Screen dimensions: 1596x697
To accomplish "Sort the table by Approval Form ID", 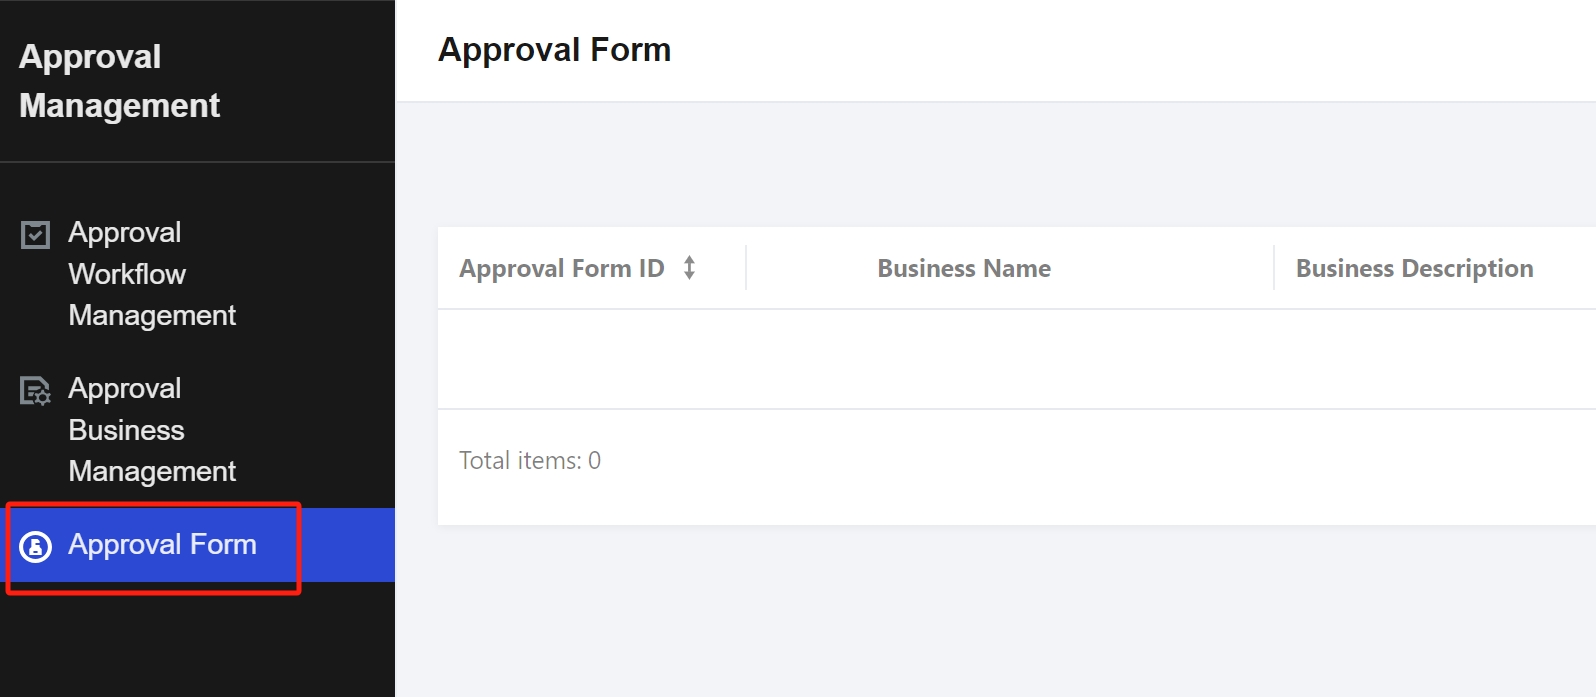I will [x=689, y=268].
